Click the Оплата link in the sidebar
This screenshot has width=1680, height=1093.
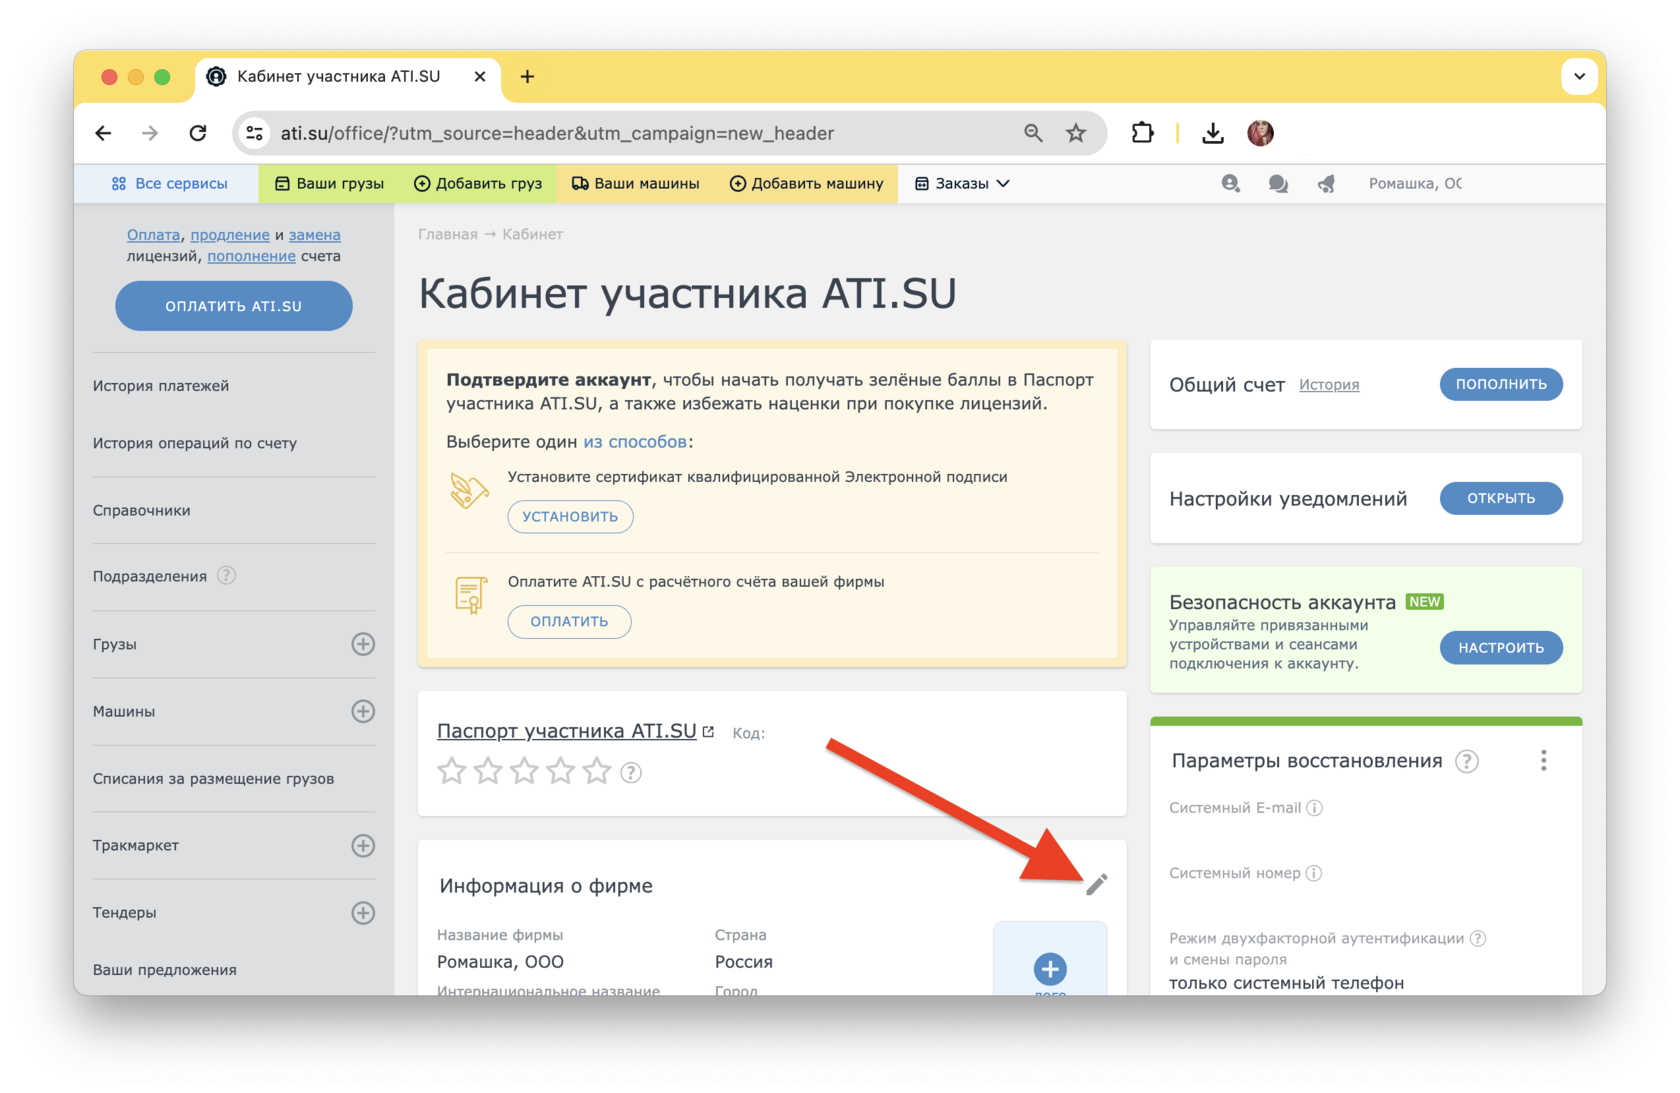tap(153, 235)
